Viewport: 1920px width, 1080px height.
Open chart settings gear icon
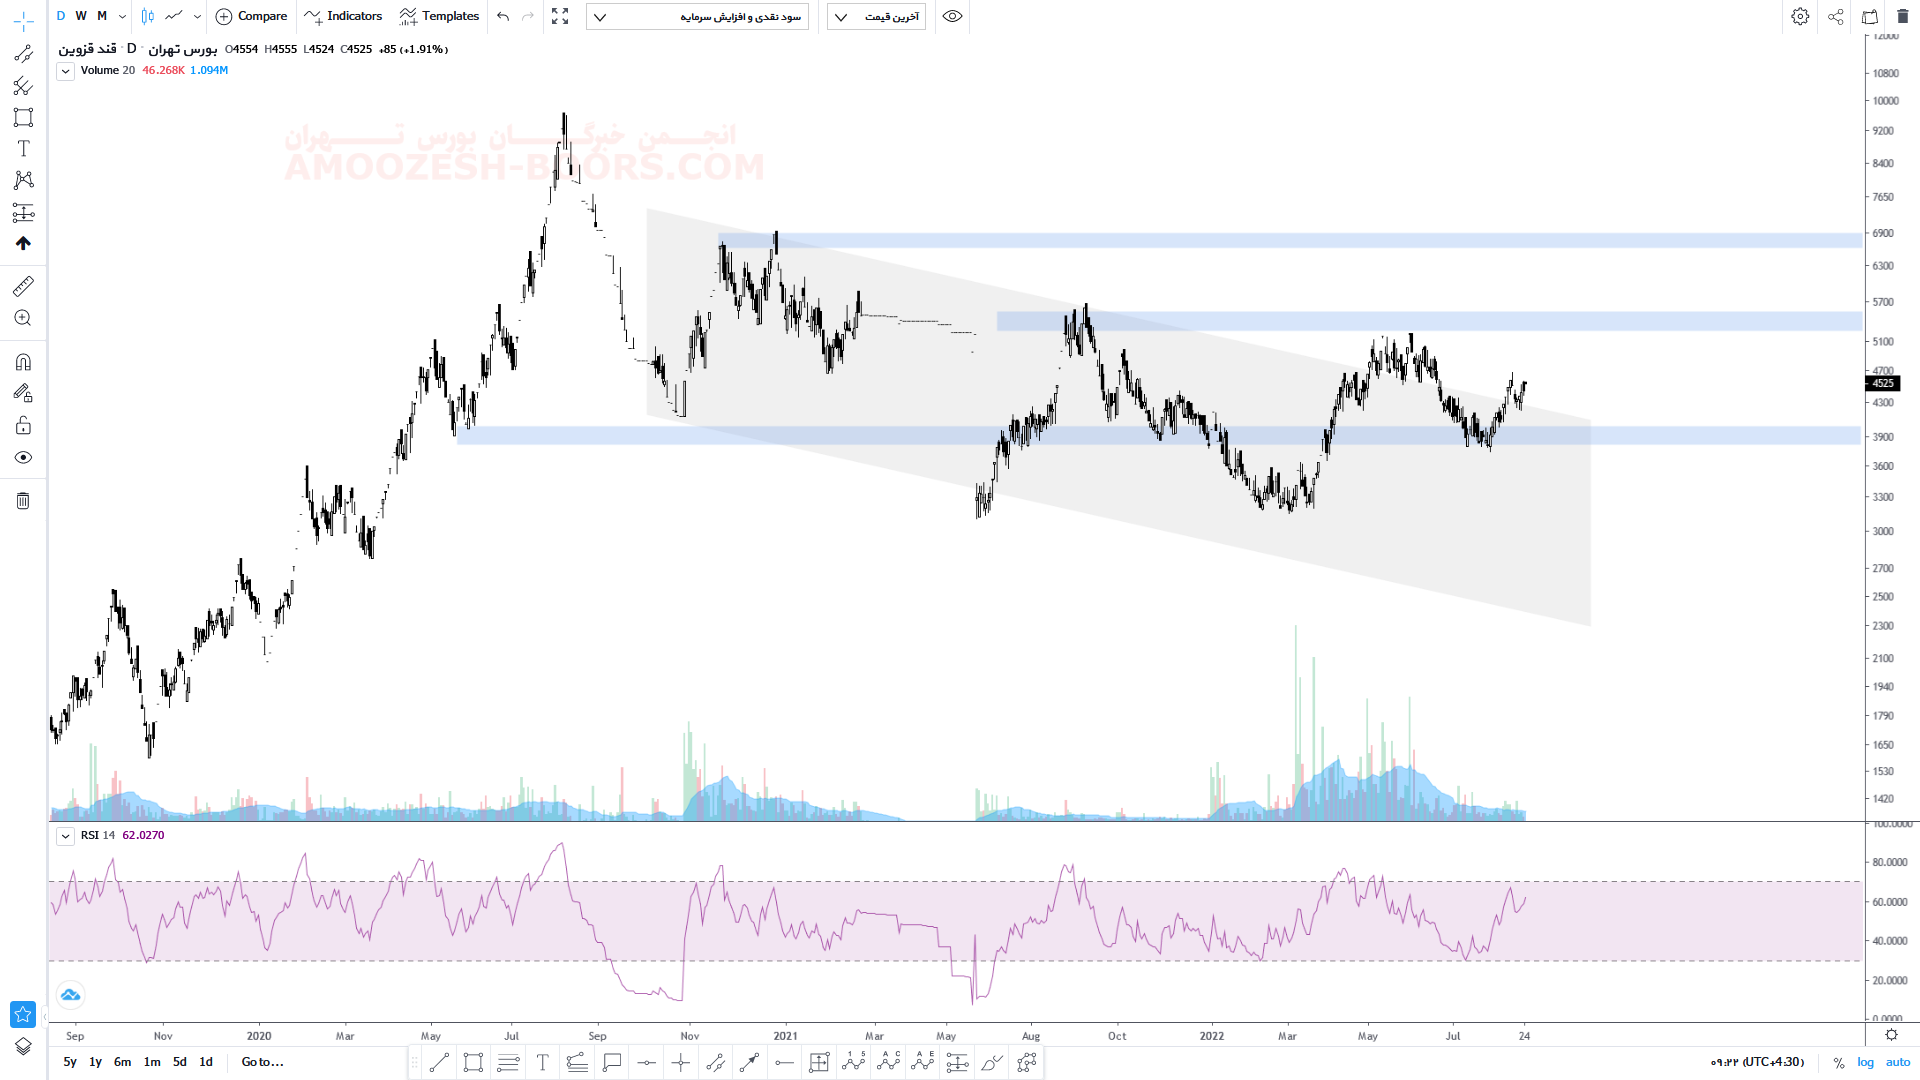tap(1800, 16)
